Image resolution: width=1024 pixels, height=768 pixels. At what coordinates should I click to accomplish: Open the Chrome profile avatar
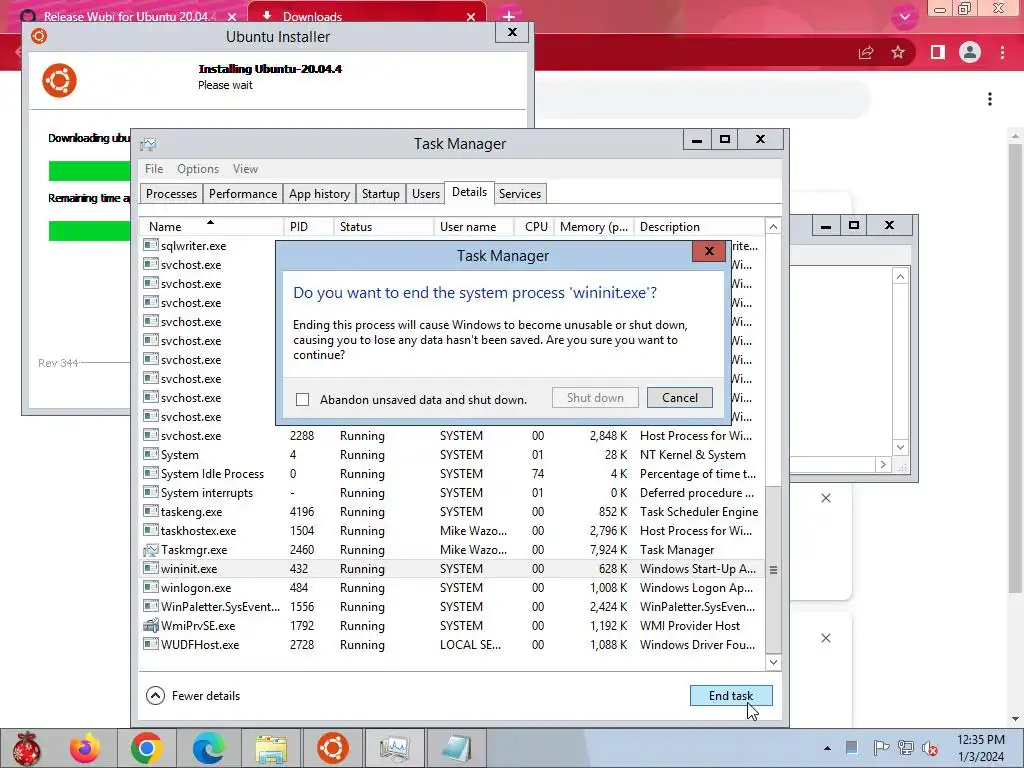pyautogui.click(x=970, y=52)
